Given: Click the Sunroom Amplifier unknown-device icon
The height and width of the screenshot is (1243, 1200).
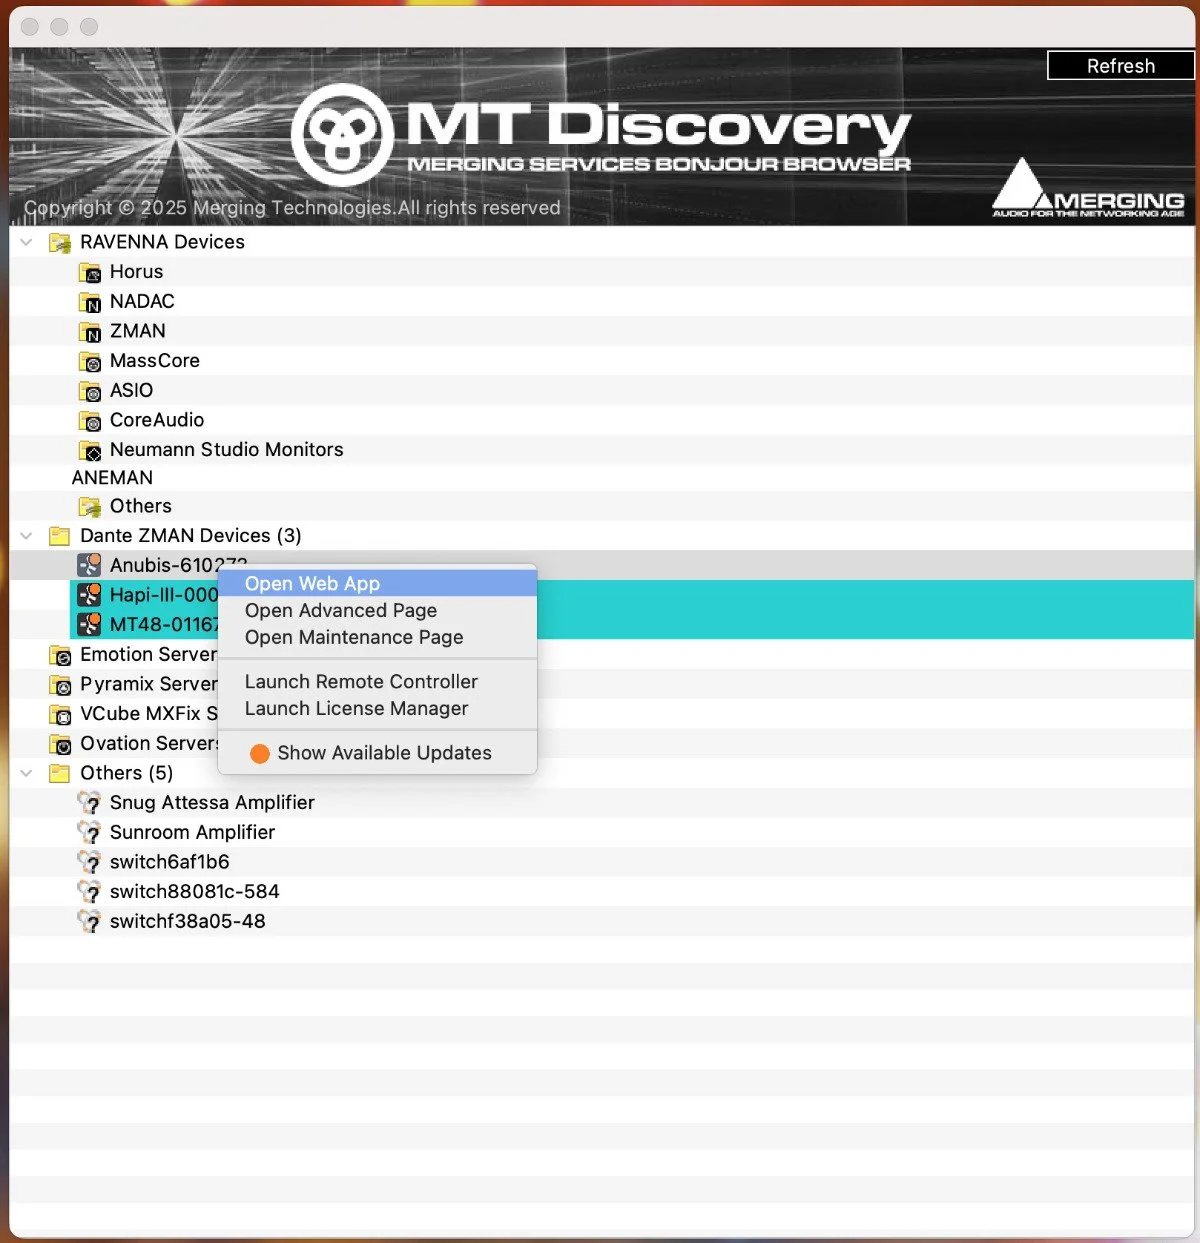Looking at the screenshot, I should tap(90, 833).
